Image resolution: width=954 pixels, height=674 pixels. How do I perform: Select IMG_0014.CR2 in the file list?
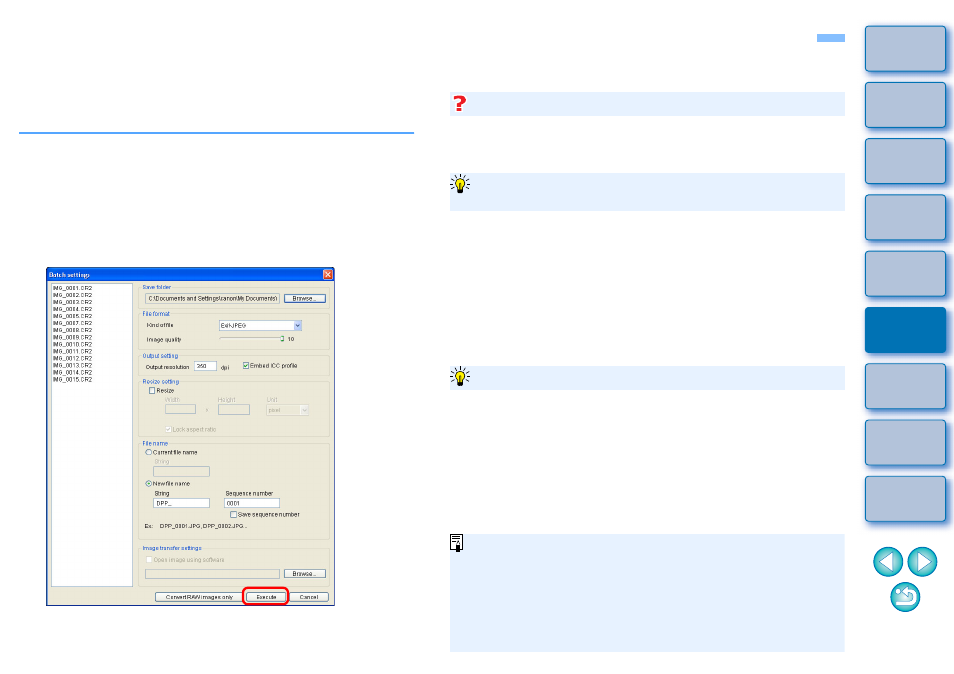(x=72, y=372)
